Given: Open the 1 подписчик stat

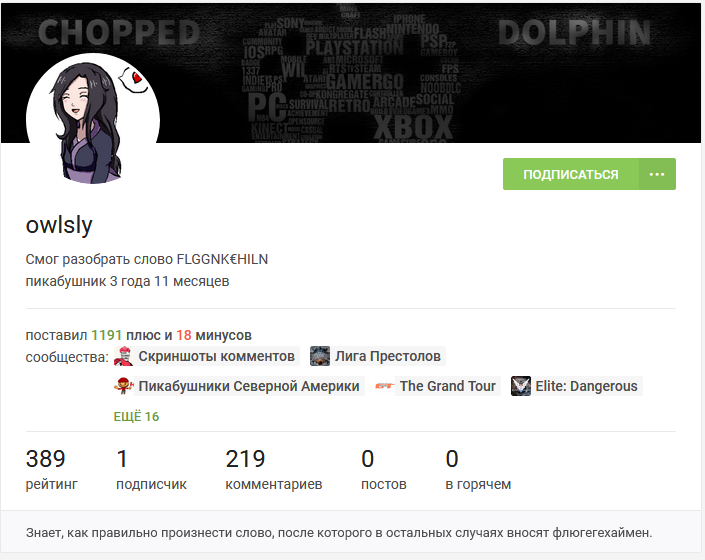Looking at the screenshot, I should [152, 470].
